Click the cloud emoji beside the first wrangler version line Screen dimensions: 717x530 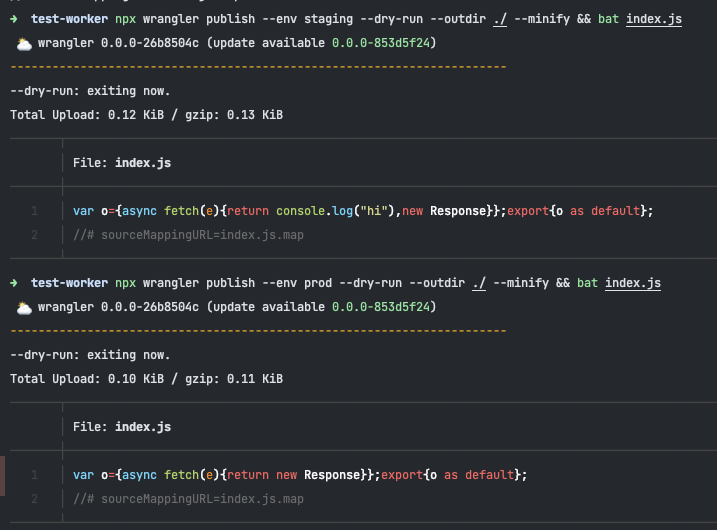click(24, 44)
